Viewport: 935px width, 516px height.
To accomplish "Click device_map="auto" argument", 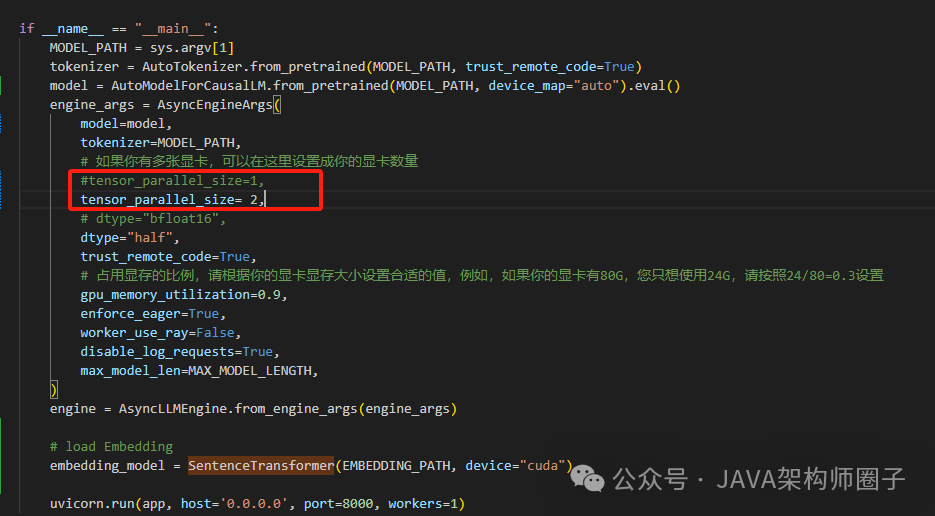I will (x=553, y=86).
